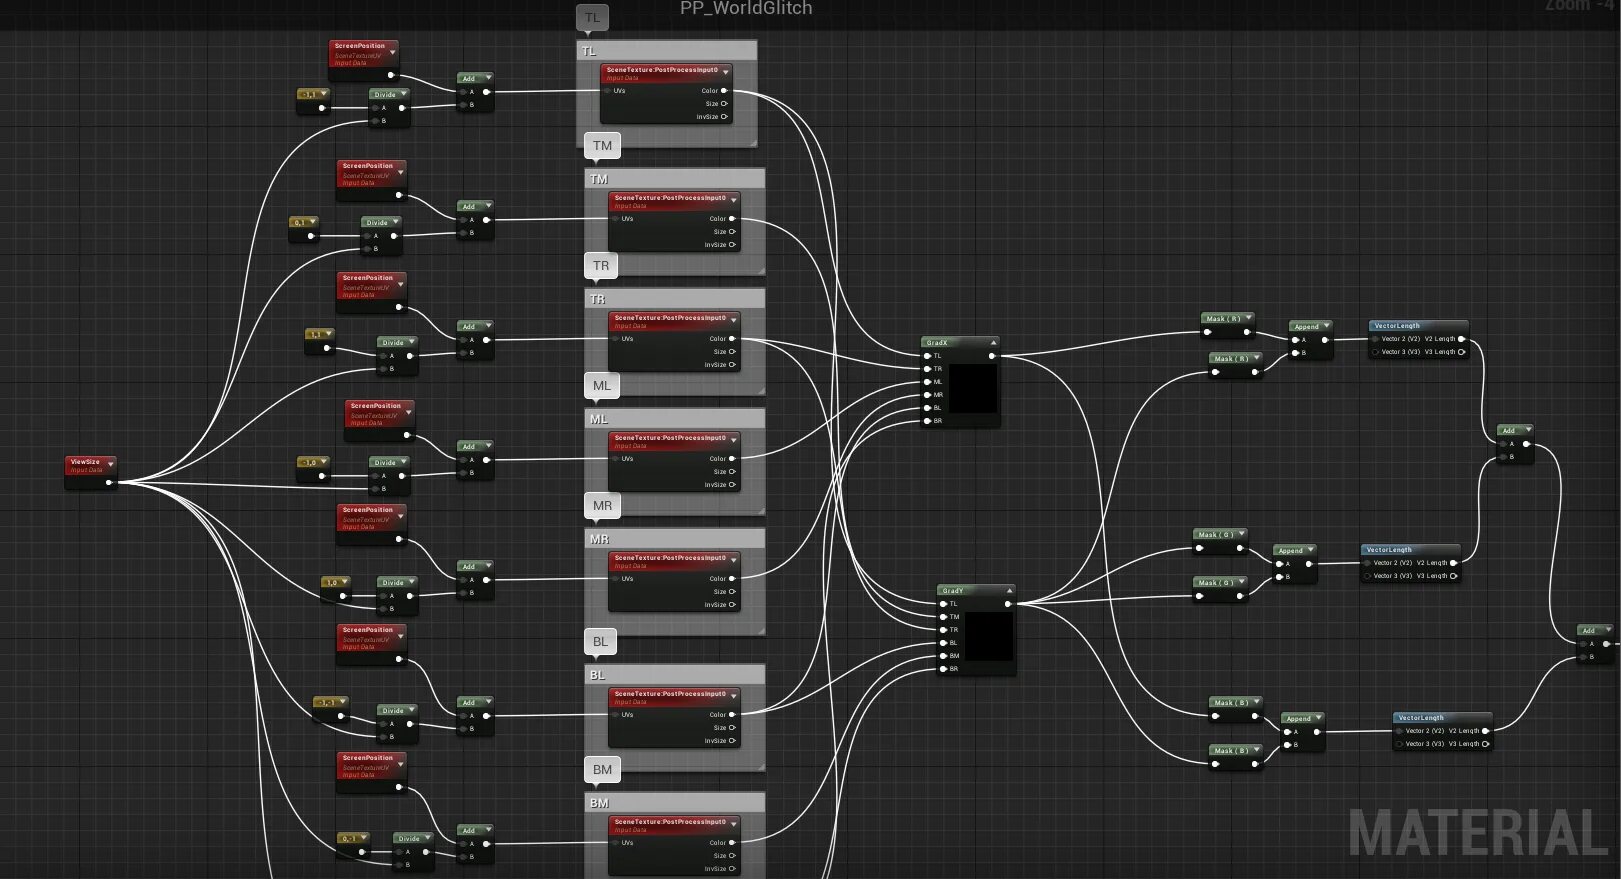Select the ViewSize node title
Image resolution: width=1621 pixels, height=879 pixels.
(x=85, y=462)
